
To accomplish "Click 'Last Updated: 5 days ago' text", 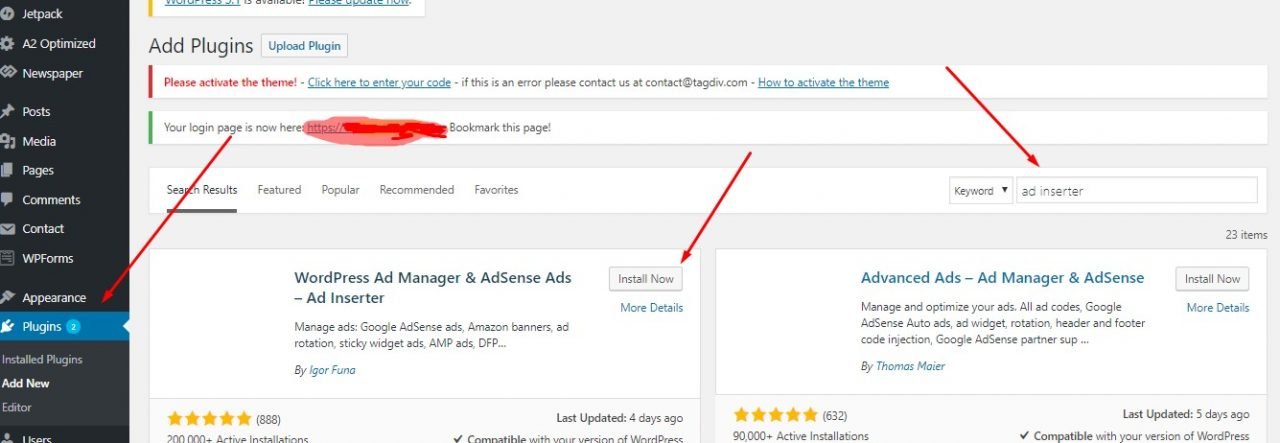I will click(1186, 414).
